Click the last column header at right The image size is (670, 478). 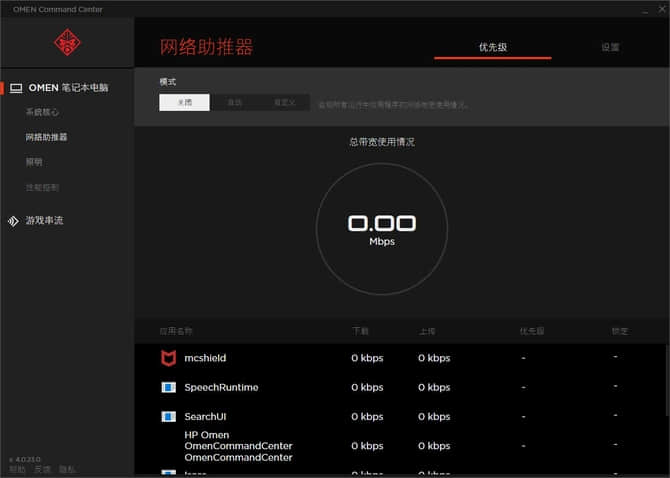coord(620,331)
